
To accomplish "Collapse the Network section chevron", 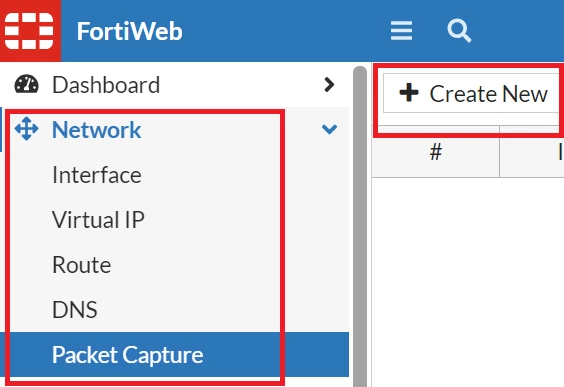I will click(x=329, y=129).
